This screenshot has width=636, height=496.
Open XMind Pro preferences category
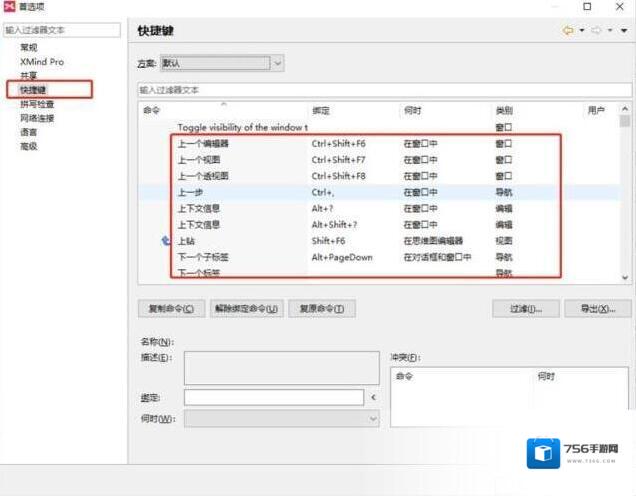41,62
